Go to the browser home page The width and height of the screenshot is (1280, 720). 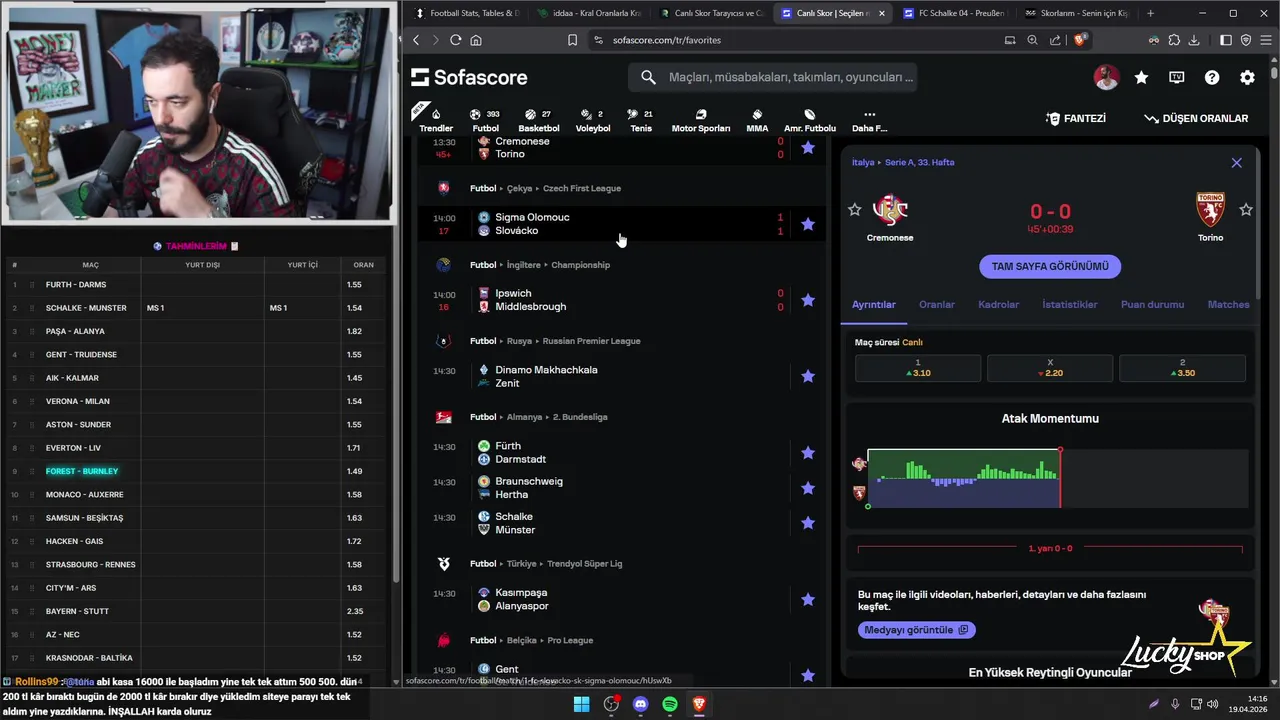pos(476,40)
